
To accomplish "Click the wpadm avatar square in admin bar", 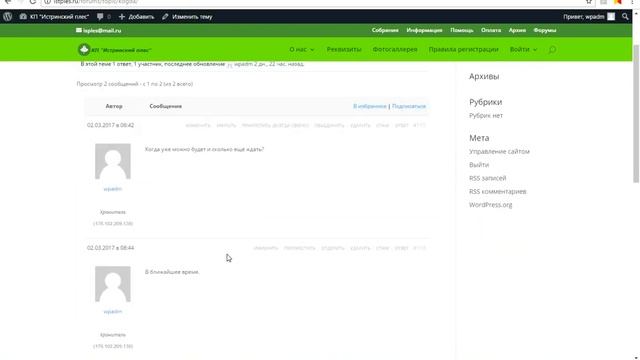I will [x=611, y=17].
